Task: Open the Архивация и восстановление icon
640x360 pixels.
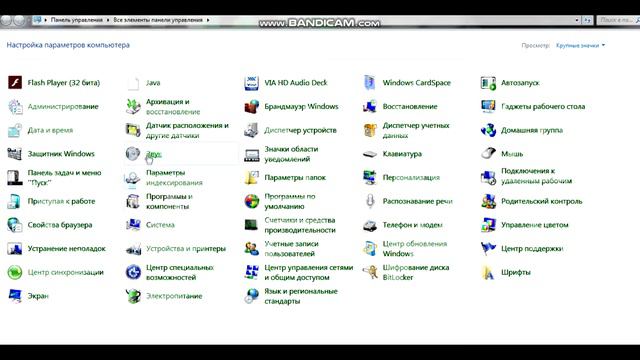Action: tap(133, 107)
